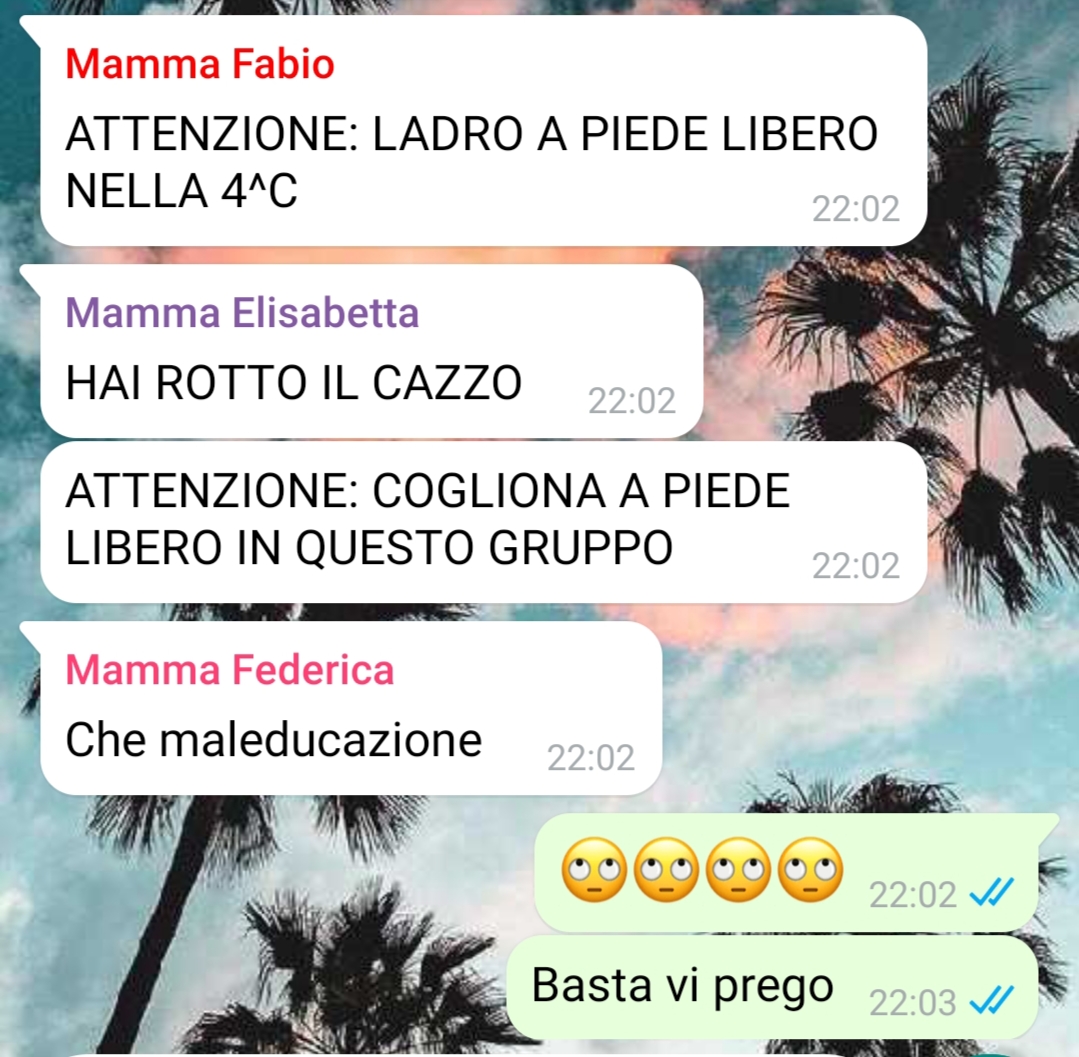This screenshot has width=1079, height=1057.
Task: Tap the second eye-roll emoji
Action: [x=666, y=870]
